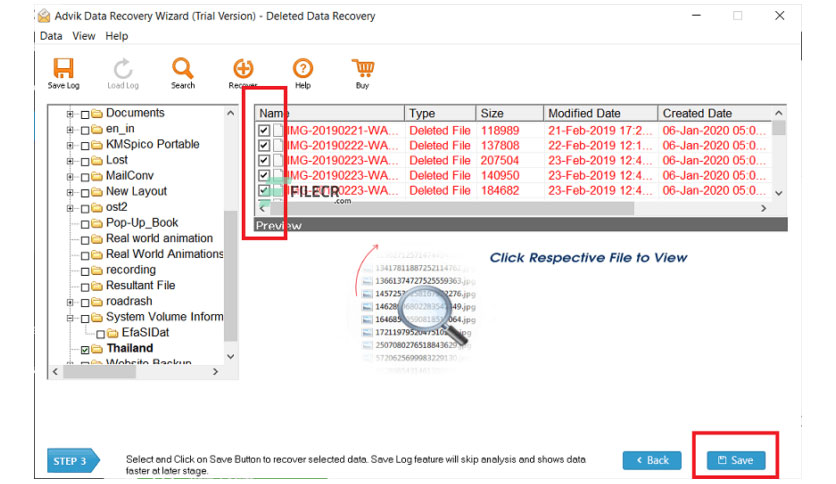Expand the Documents tree node
Screen dimensions: 836x484
point(70,114)
